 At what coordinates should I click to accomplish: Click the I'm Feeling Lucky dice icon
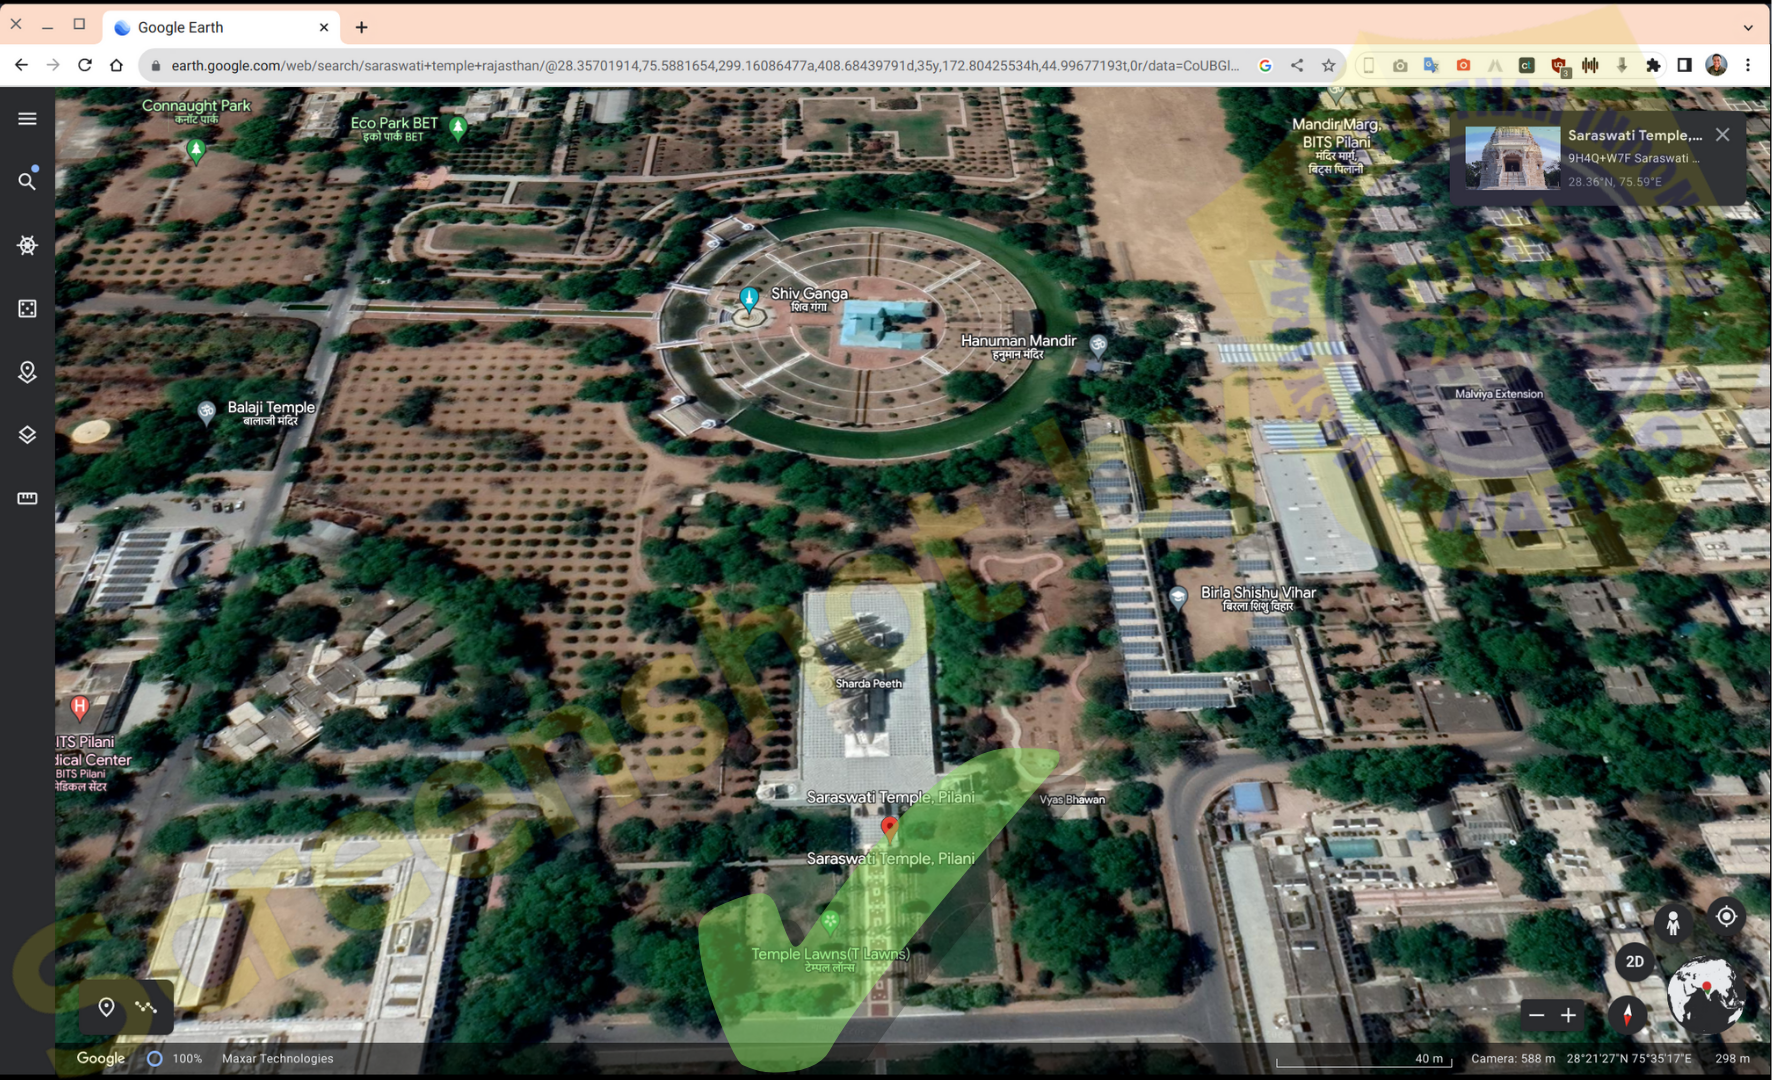[x=27, y=308]
